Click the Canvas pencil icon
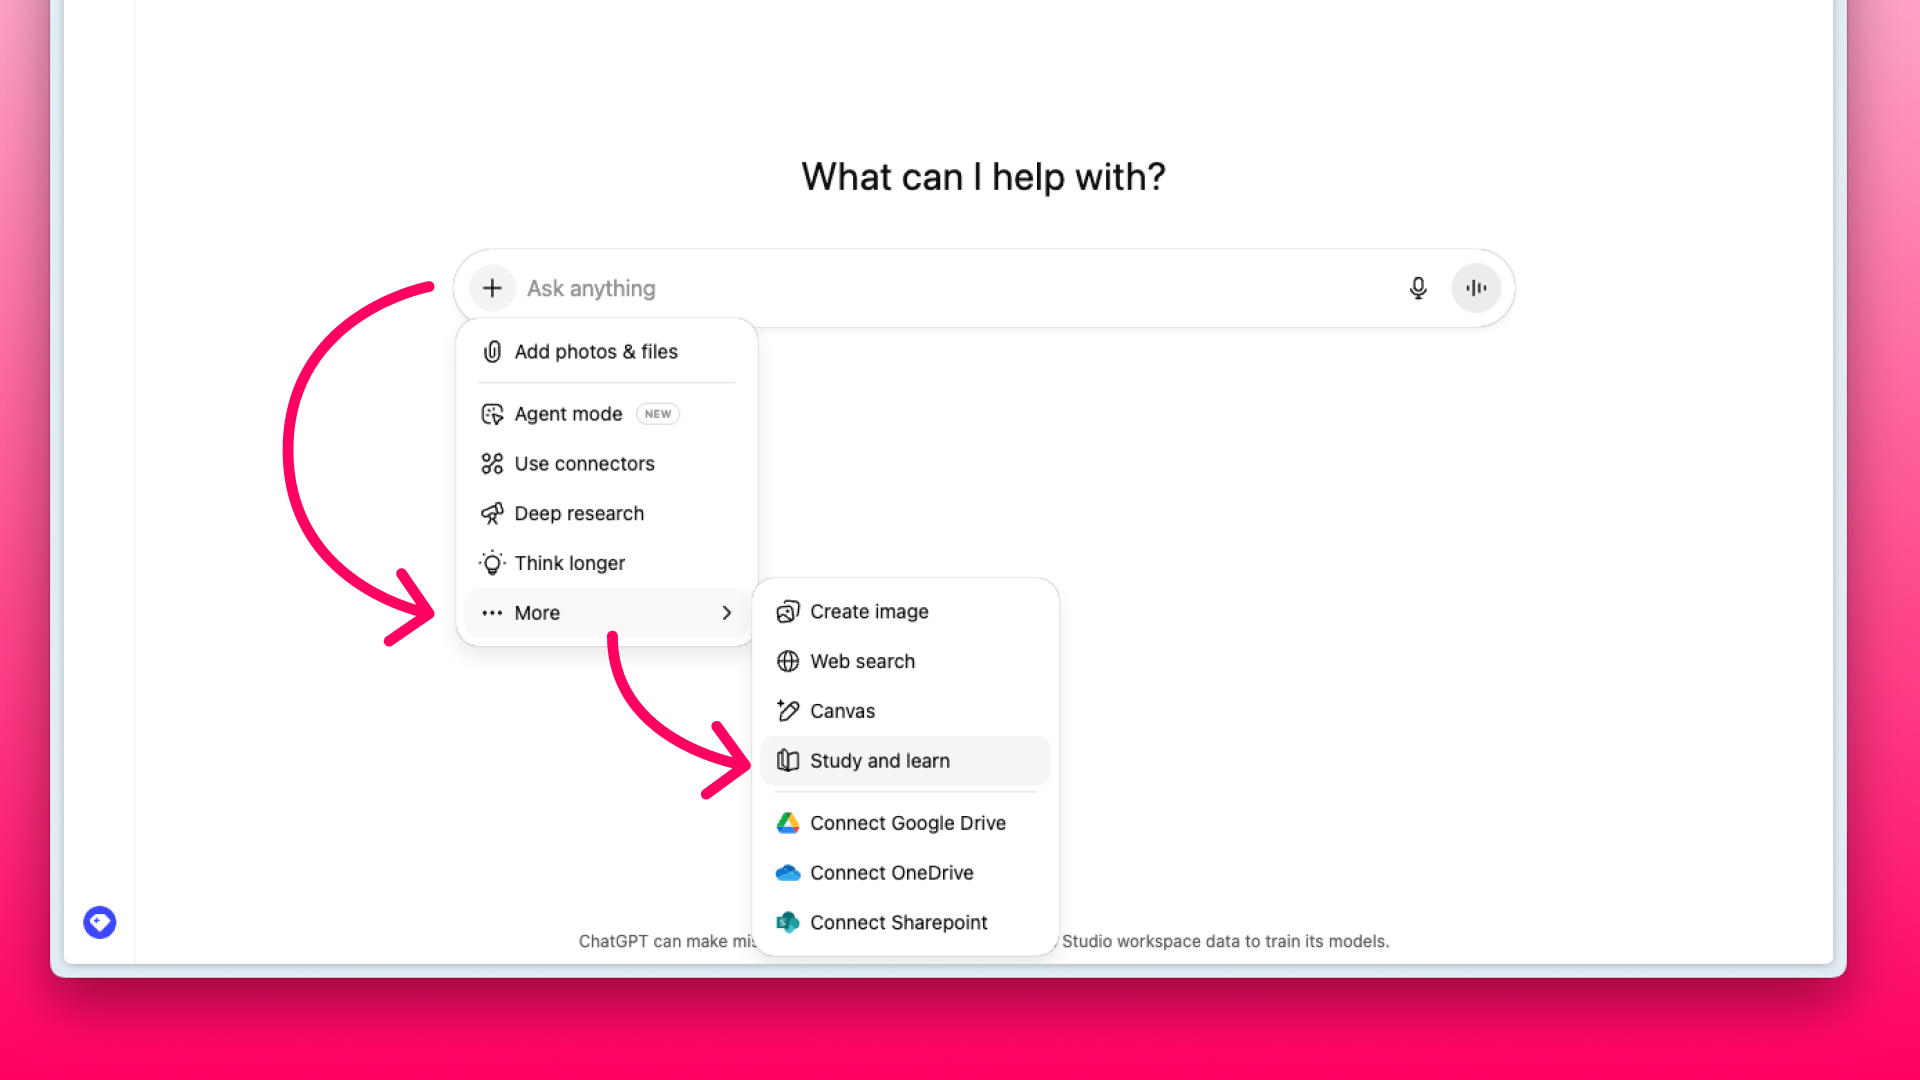Image resolution: width=1920 pixels, height=1080 pixels. click(788, 710)
